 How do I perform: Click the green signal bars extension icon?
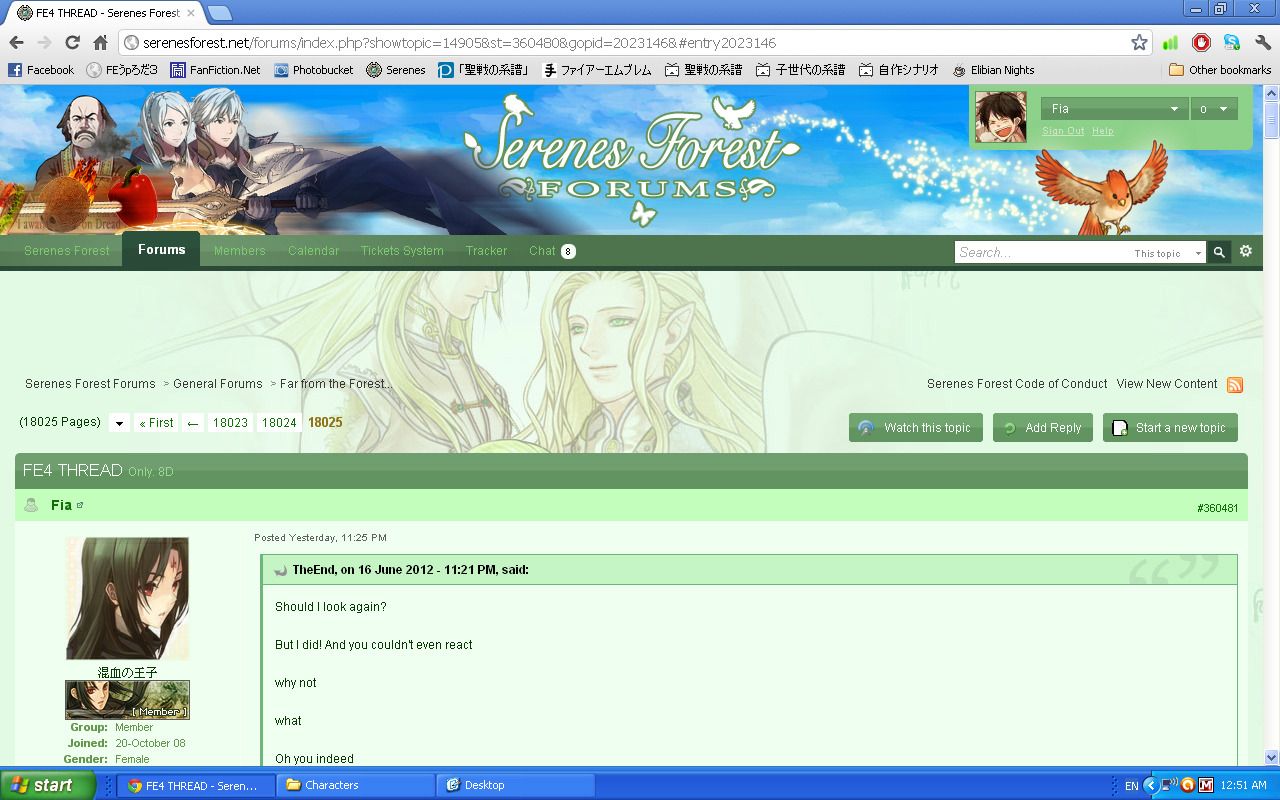tap(1170, 42)
